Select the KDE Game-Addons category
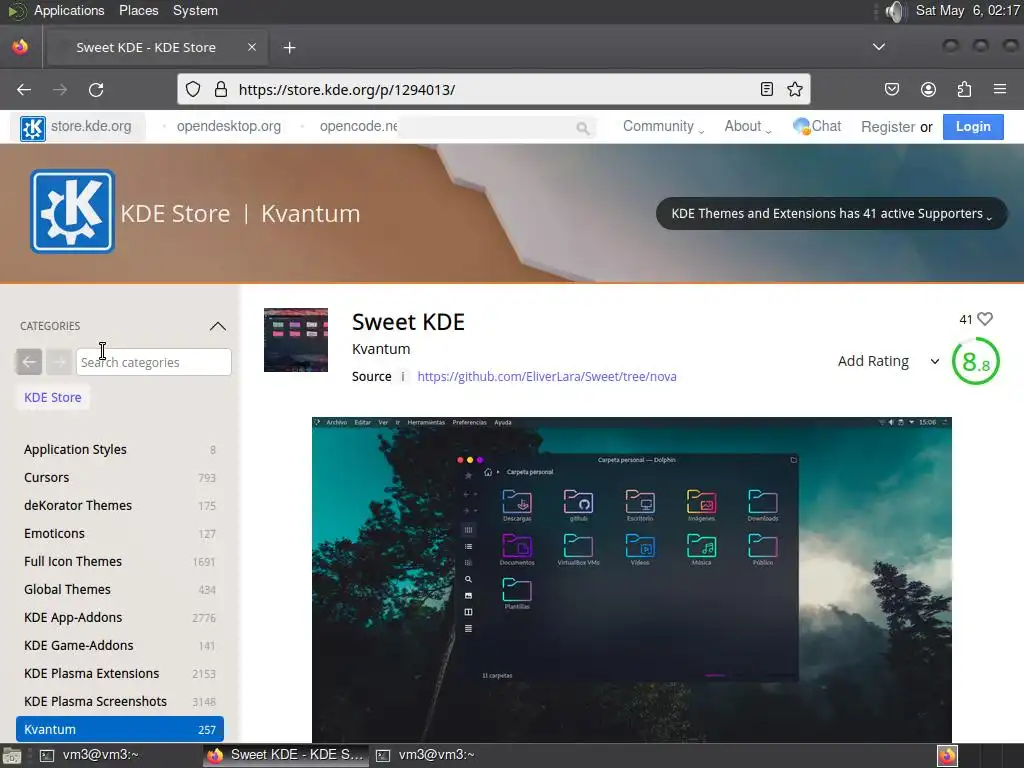This screenshot has height=768, width=1024. (120, 646)
